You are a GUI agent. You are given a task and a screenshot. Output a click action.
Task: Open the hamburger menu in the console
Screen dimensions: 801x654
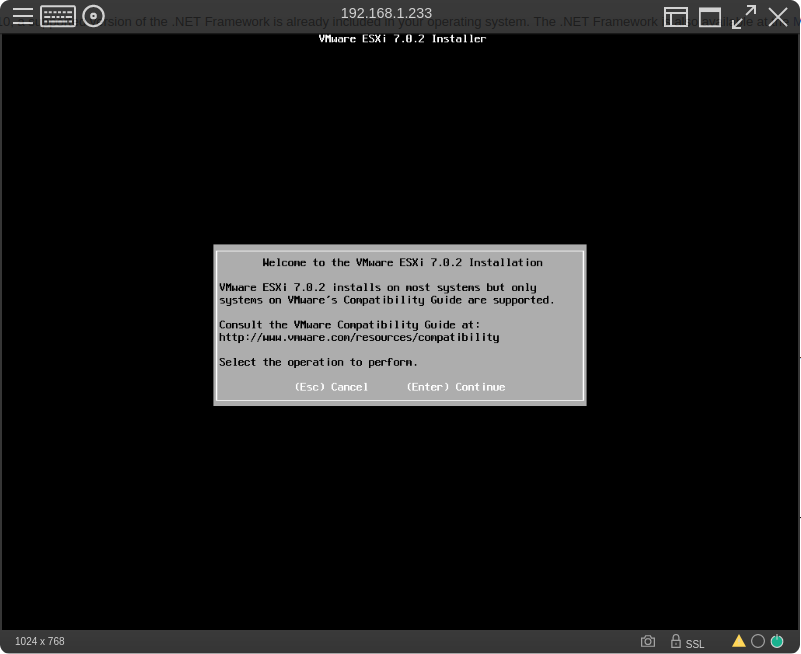pos(22,16)
